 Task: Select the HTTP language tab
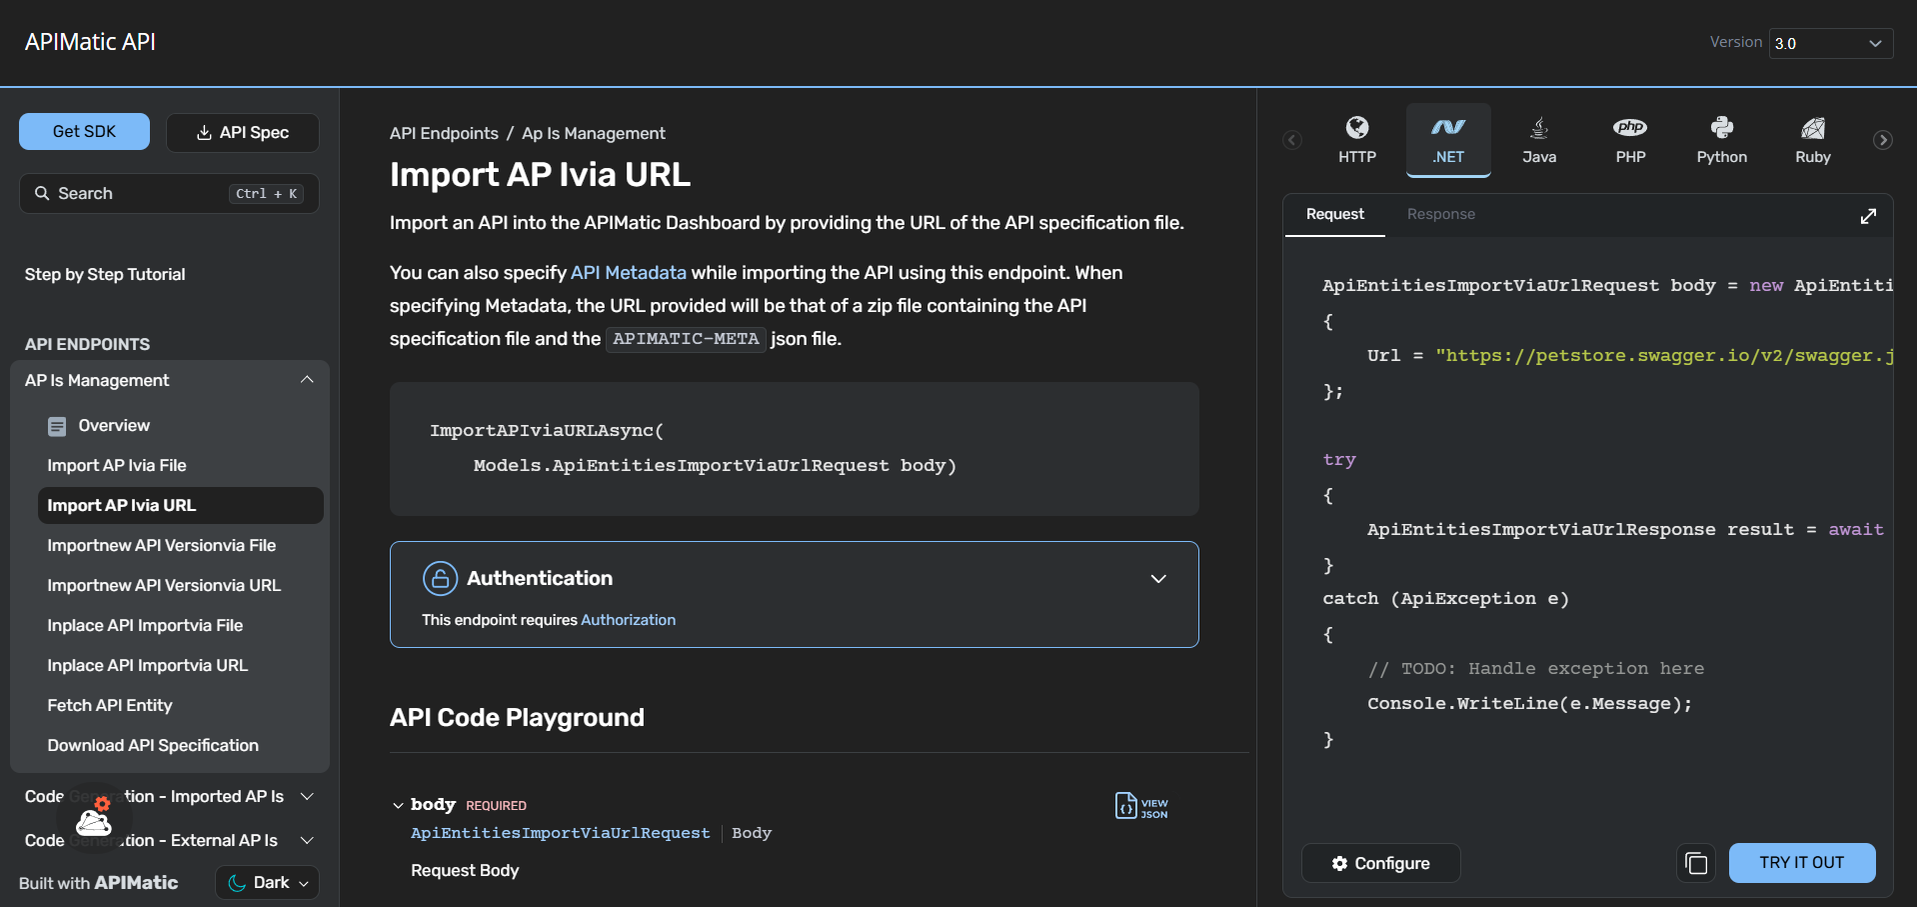(1357, 140)
